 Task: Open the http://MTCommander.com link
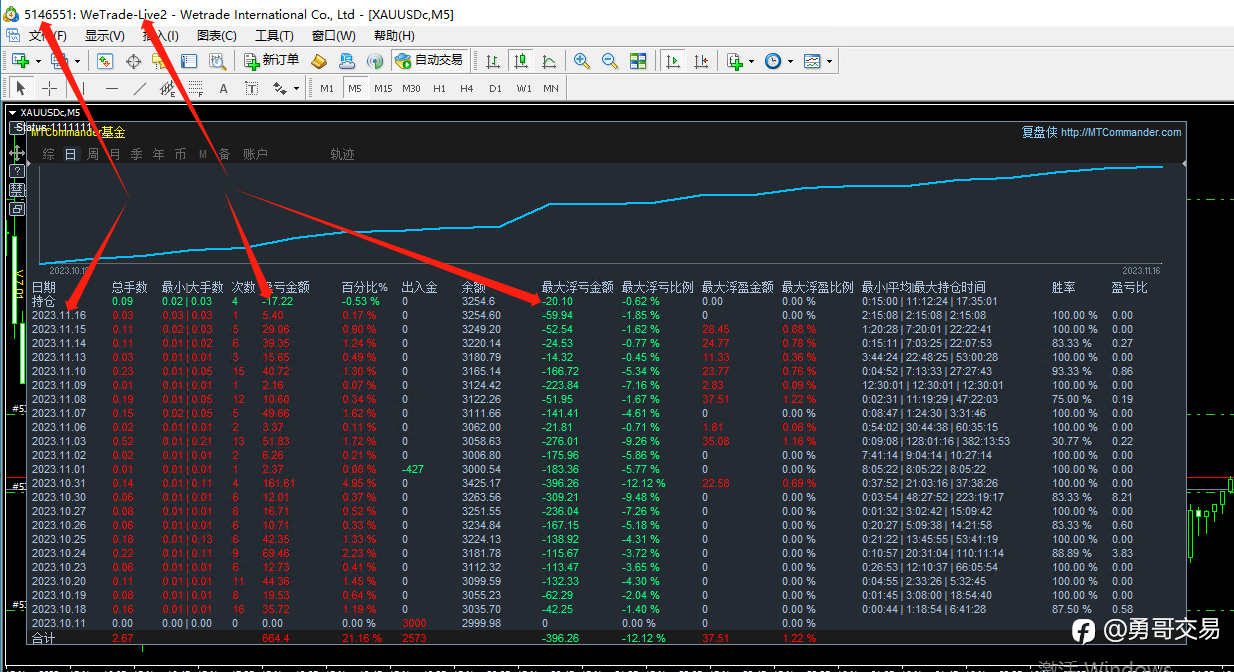1121,132
